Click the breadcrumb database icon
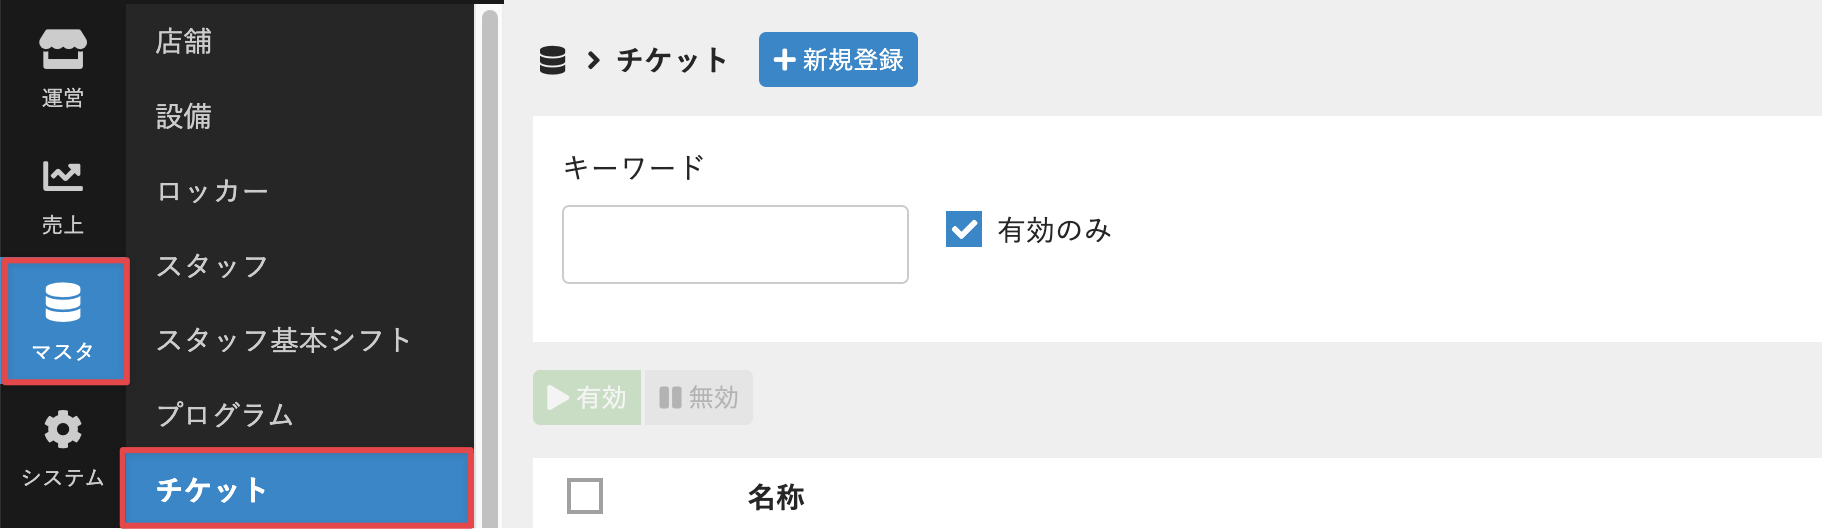 coord(552,60)
